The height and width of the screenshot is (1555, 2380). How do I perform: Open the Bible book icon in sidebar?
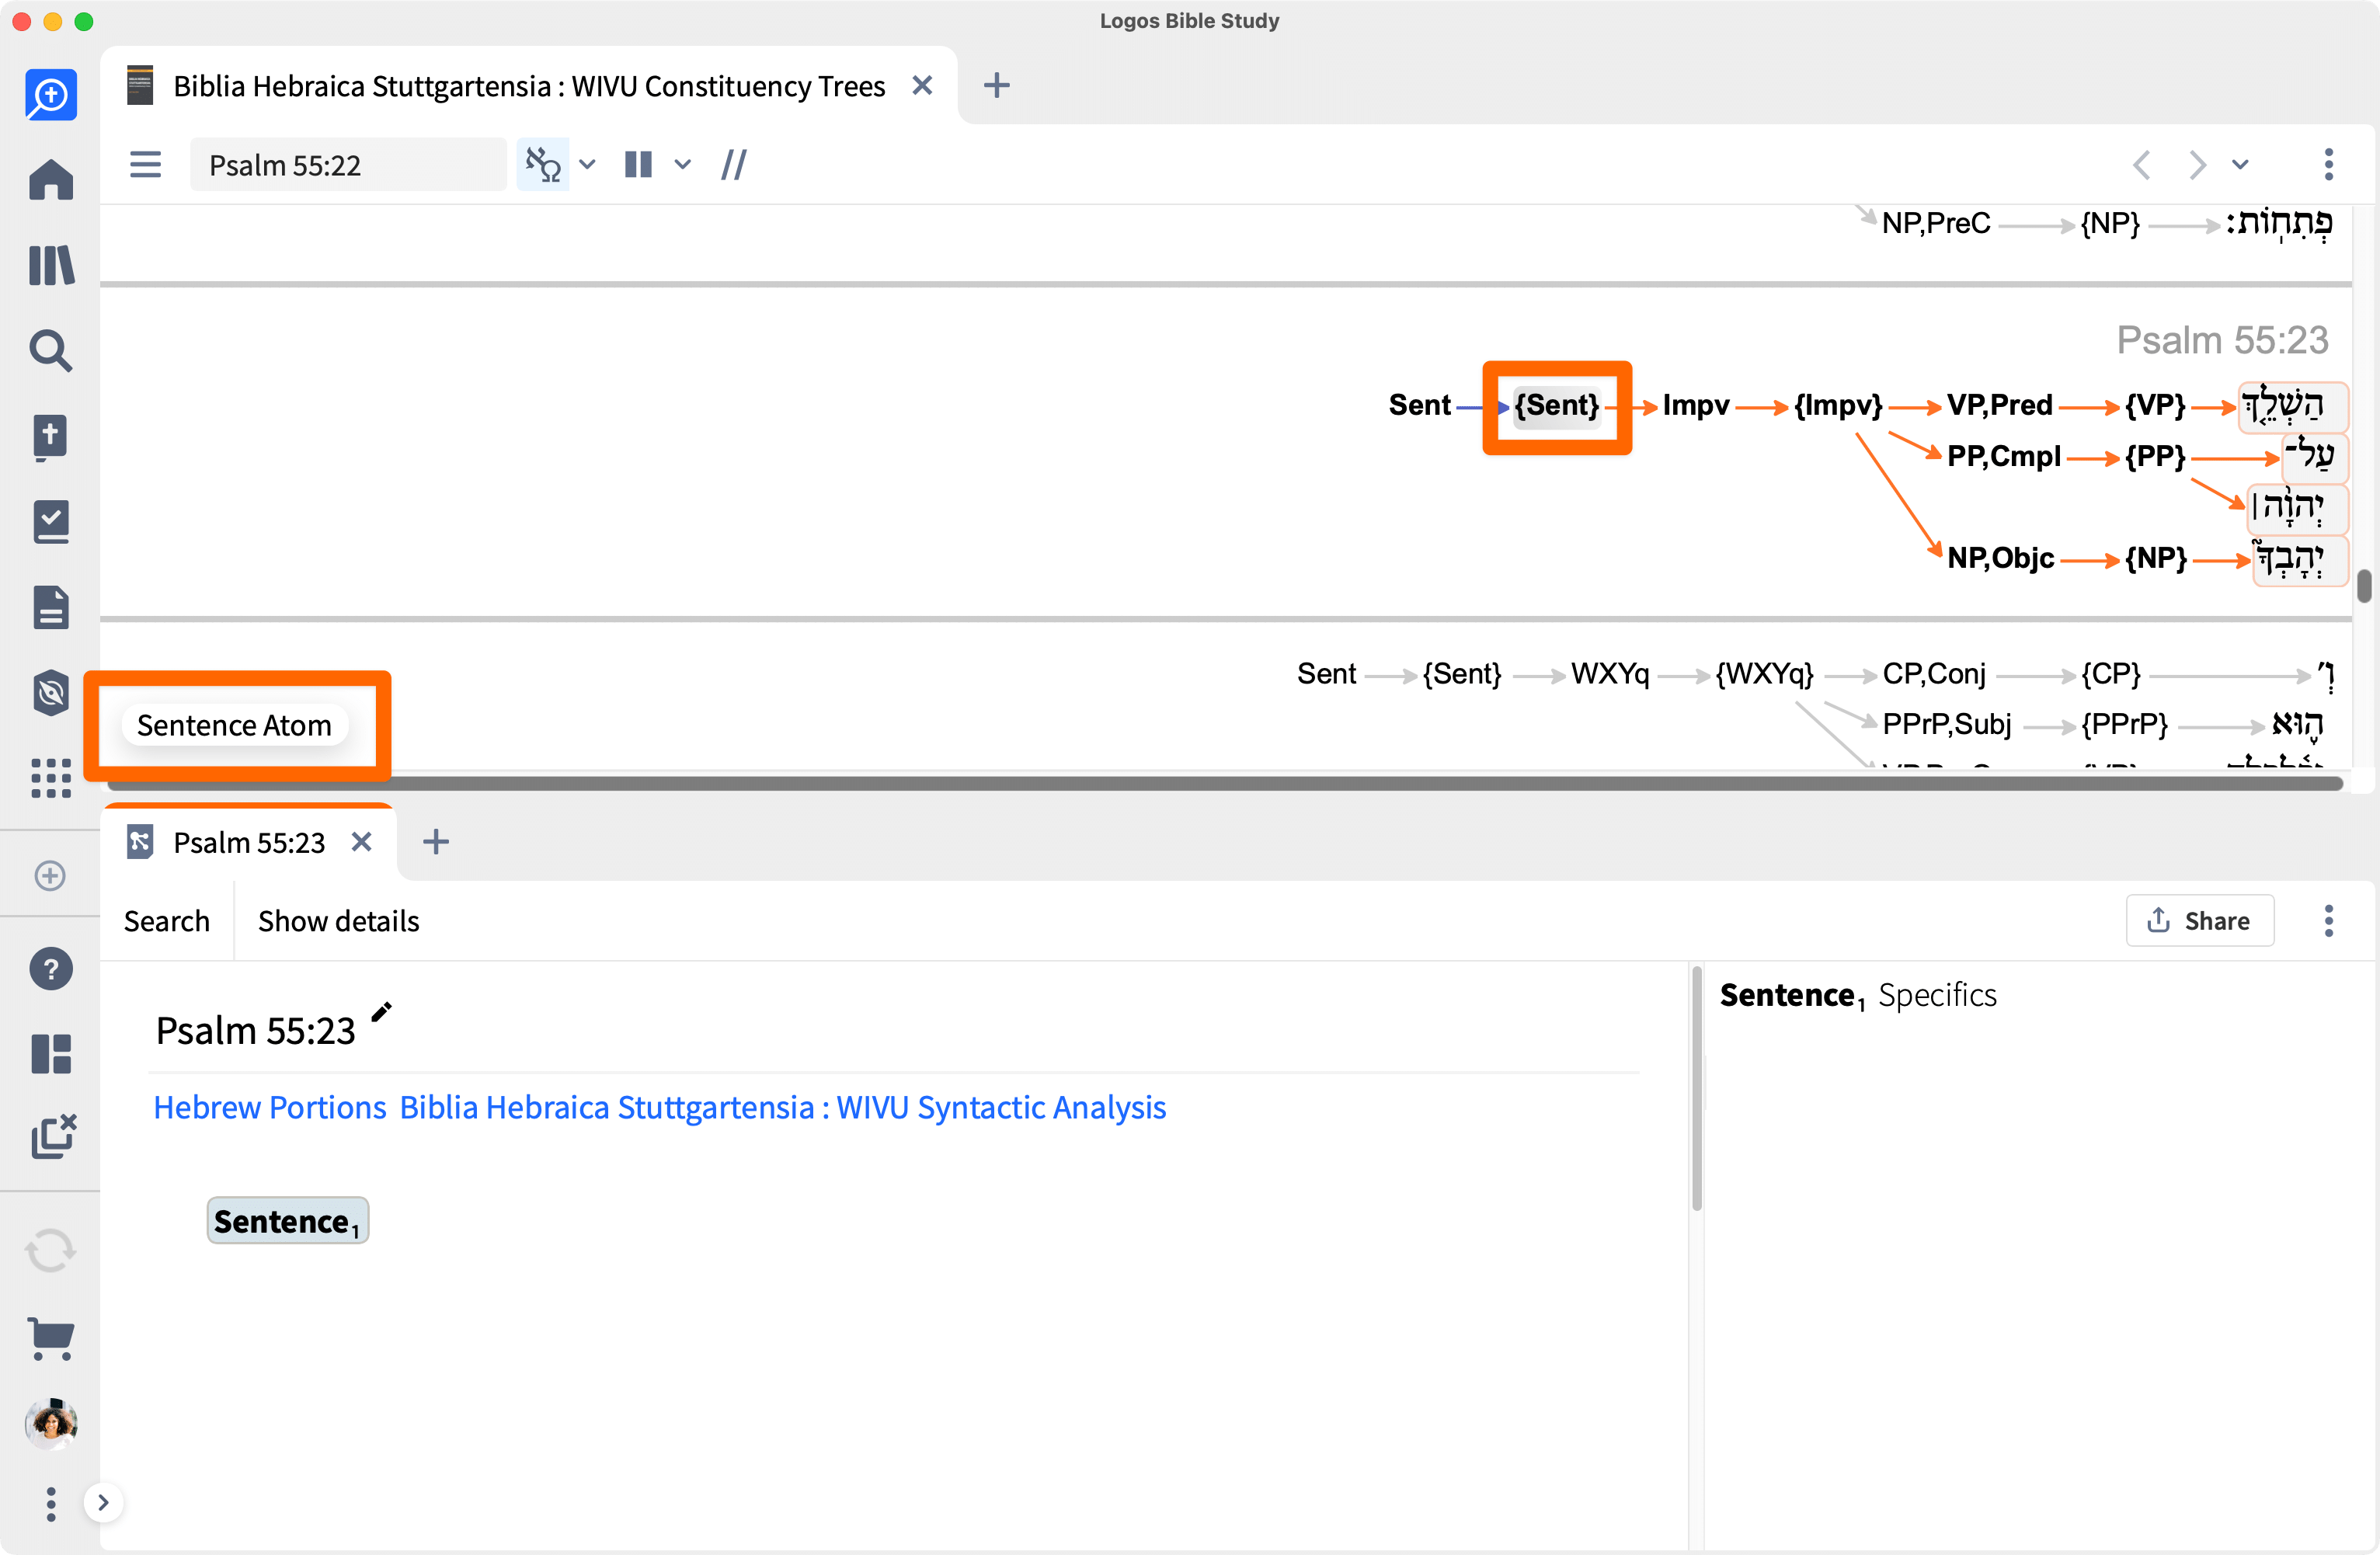[51, 437]
